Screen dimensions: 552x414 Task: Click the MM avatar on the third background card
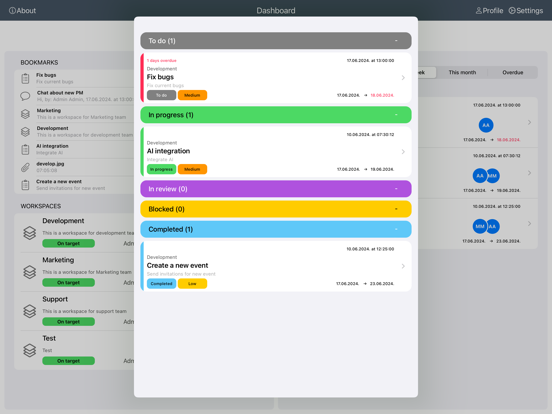(479, 226)
